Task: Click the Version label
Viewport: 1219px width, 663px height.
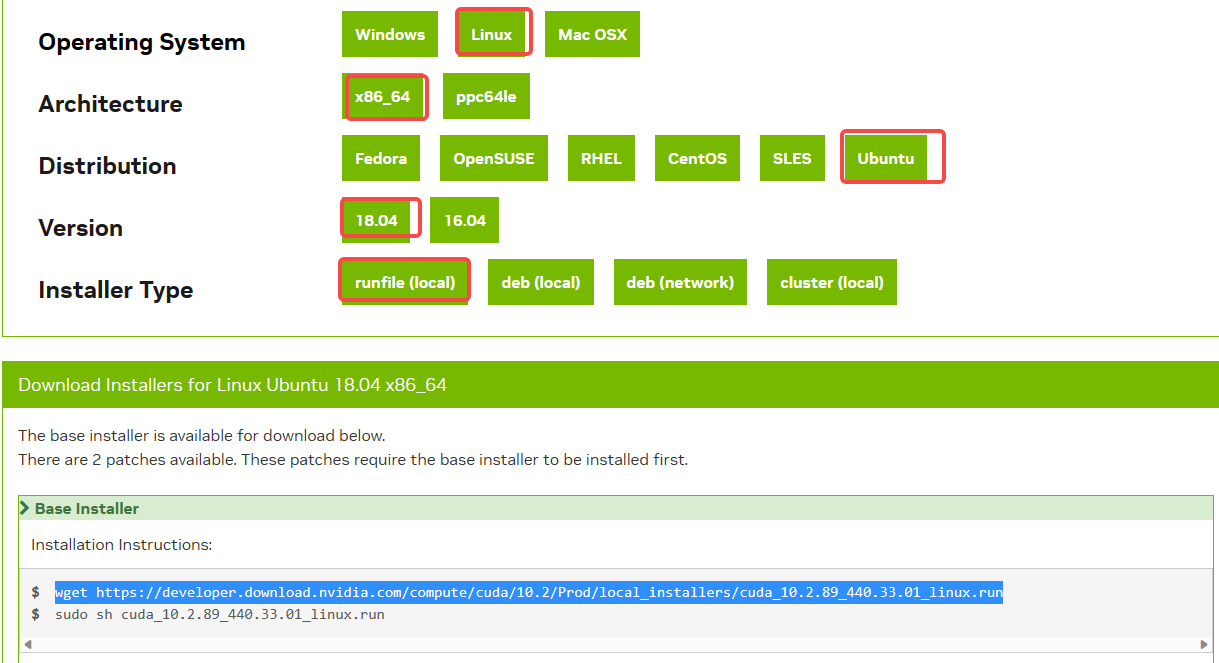Action: click(x=81, y=228)
